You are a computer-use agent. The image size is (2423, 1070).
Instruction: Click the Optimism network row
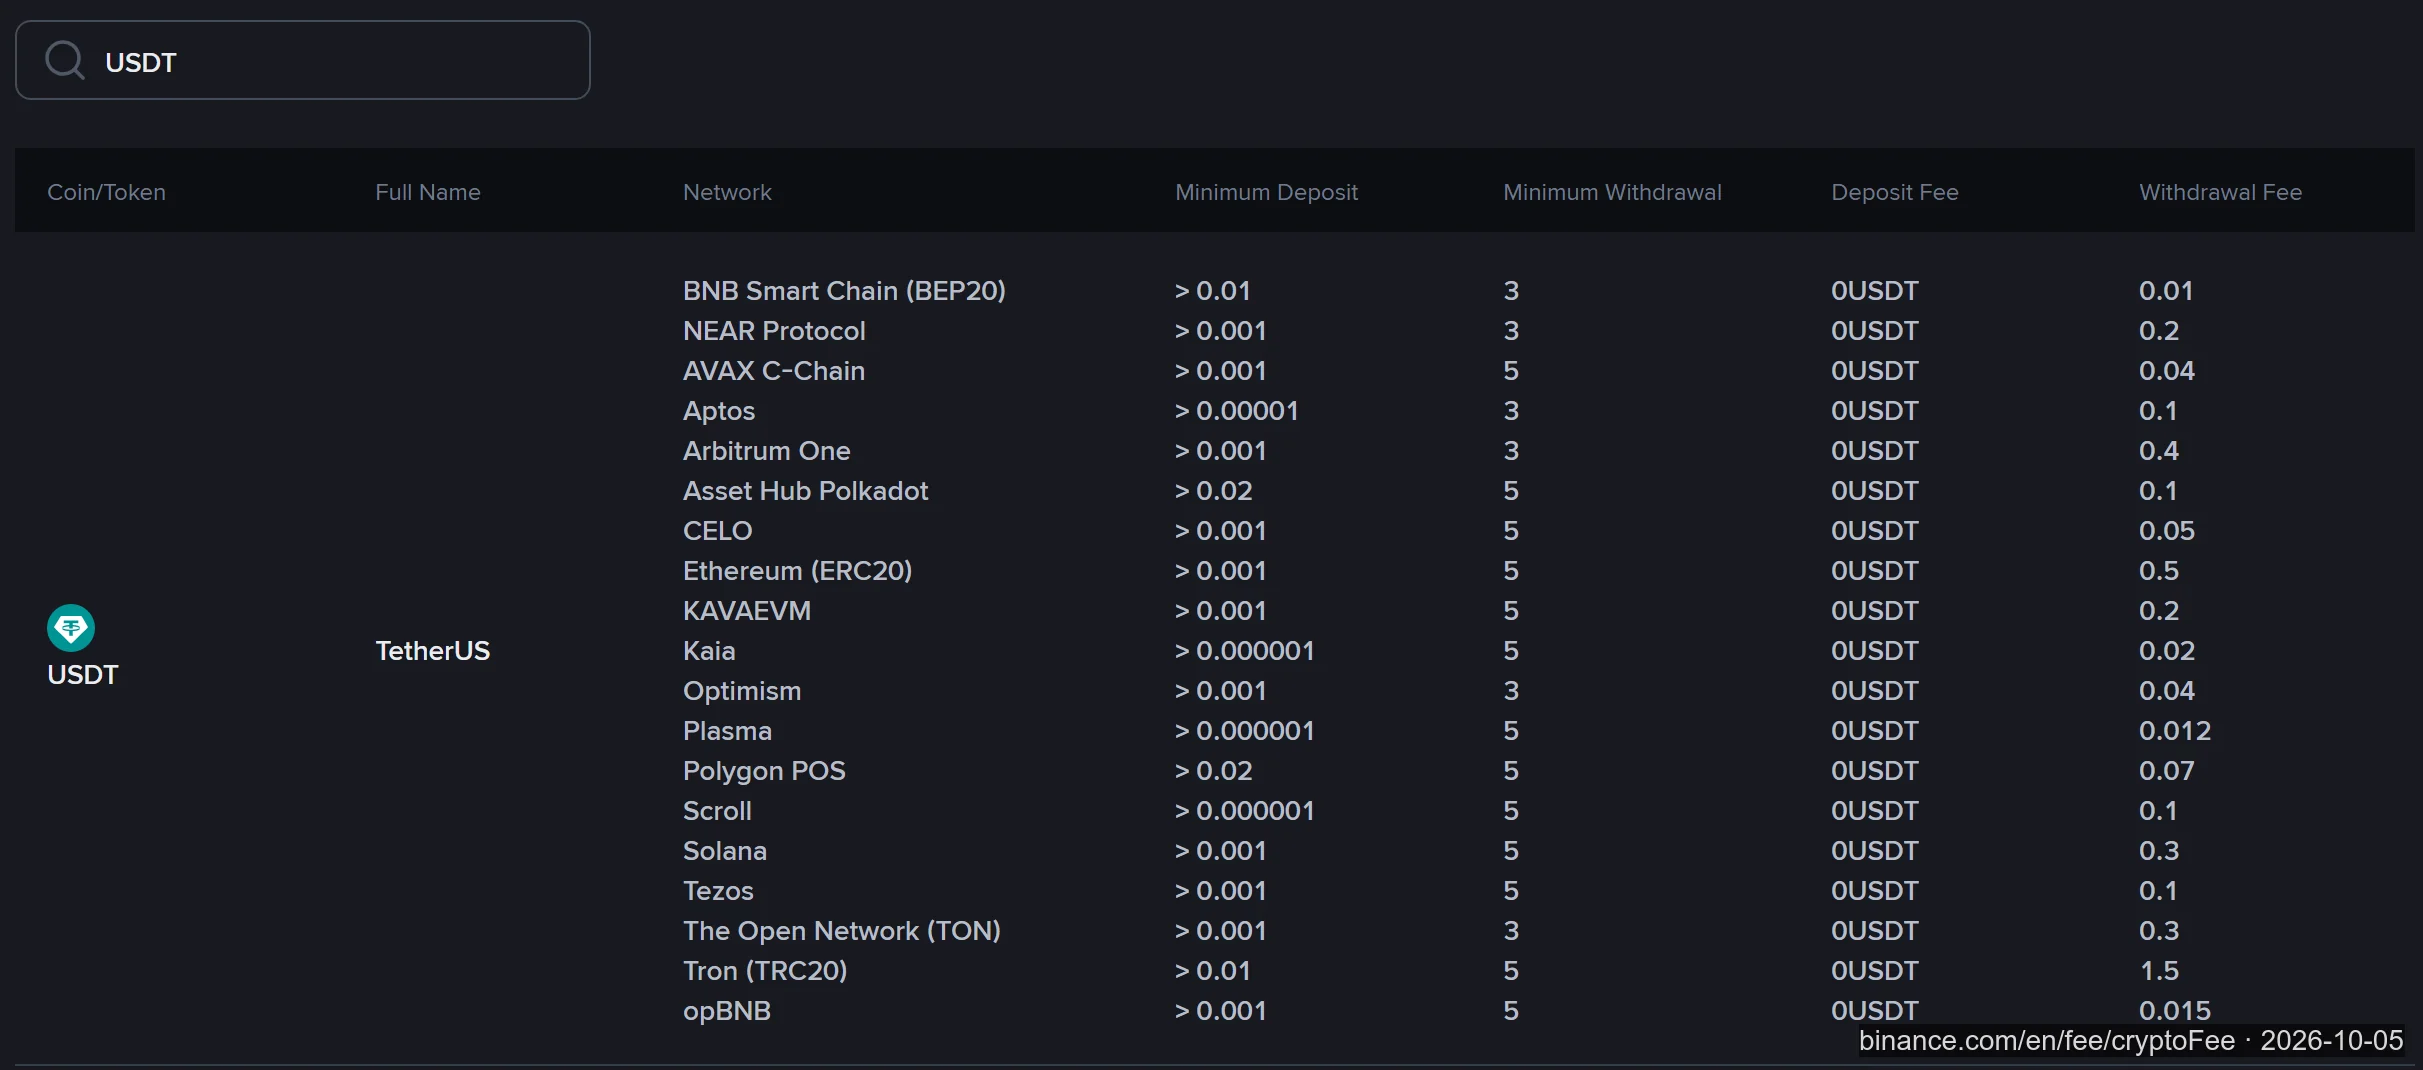click(742, 691)
